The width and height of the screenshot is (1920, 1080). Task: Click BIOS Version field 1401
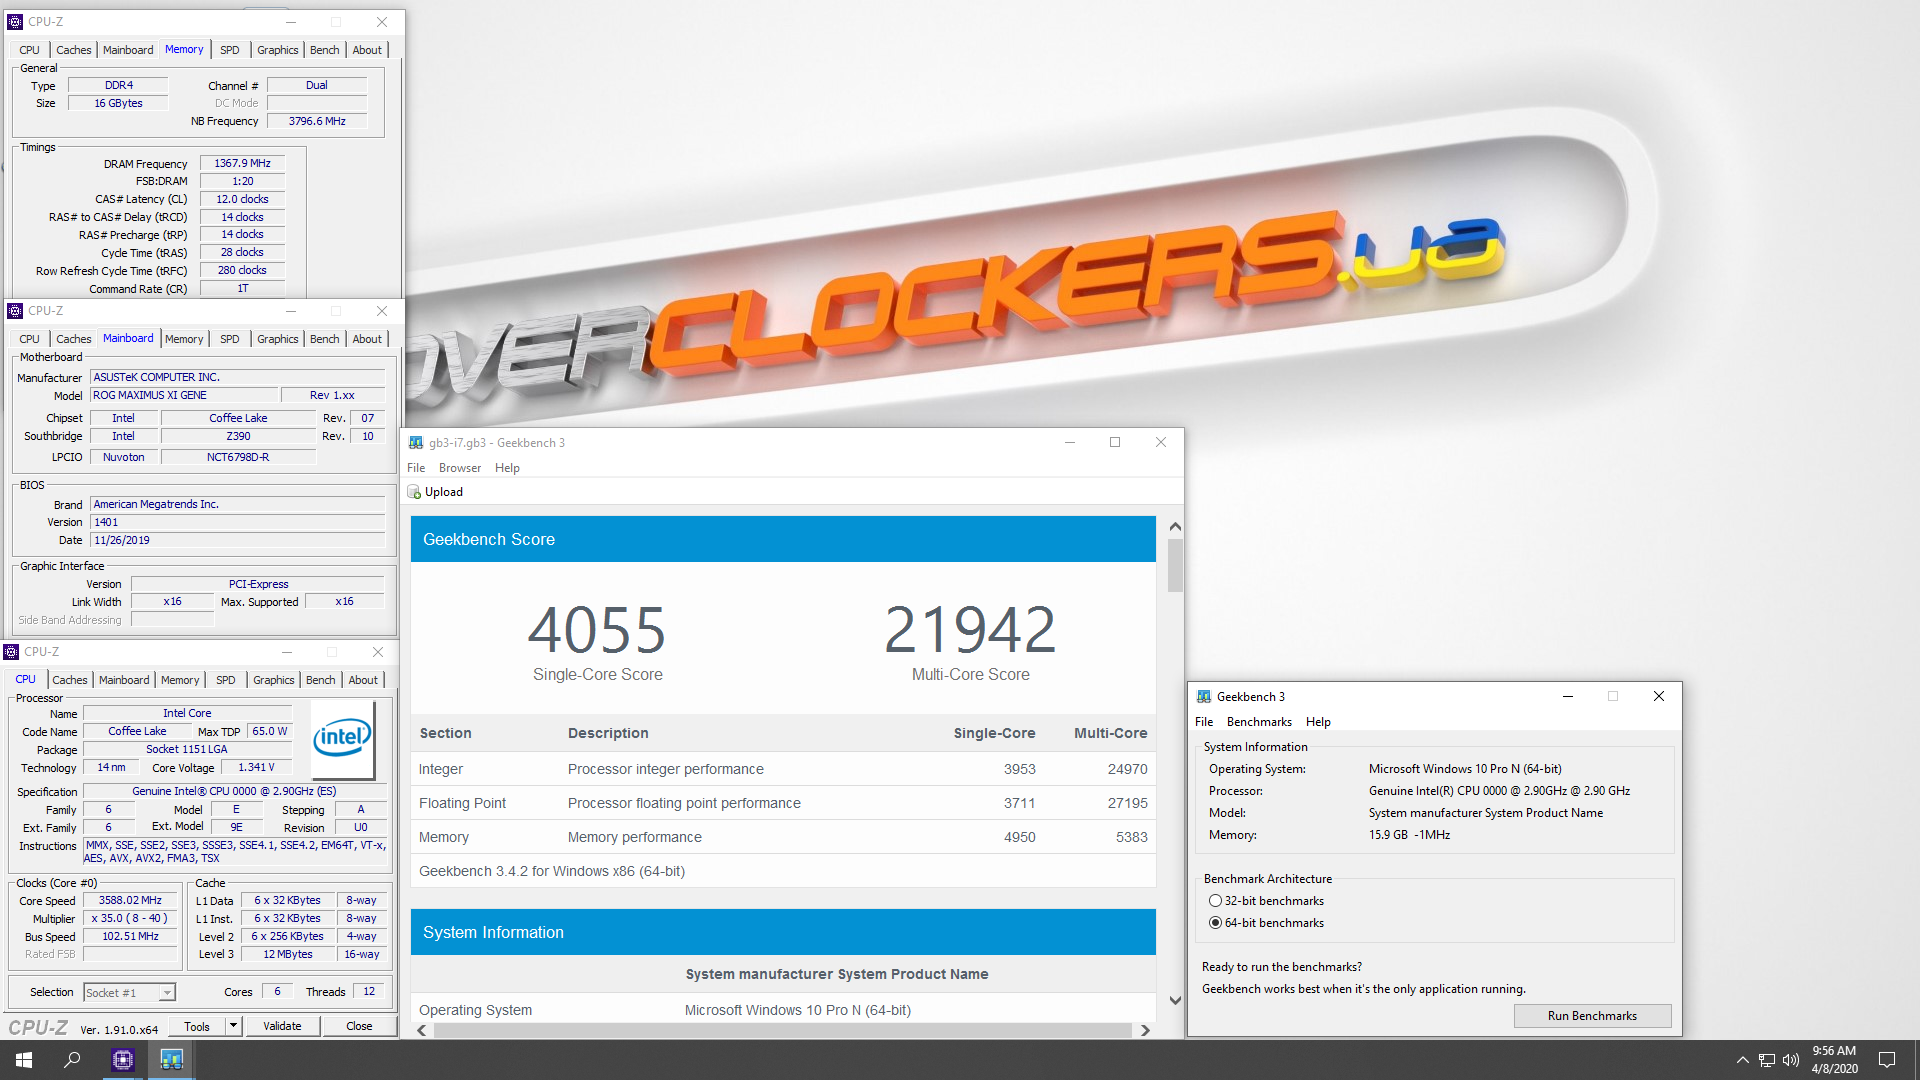[238, 522]
